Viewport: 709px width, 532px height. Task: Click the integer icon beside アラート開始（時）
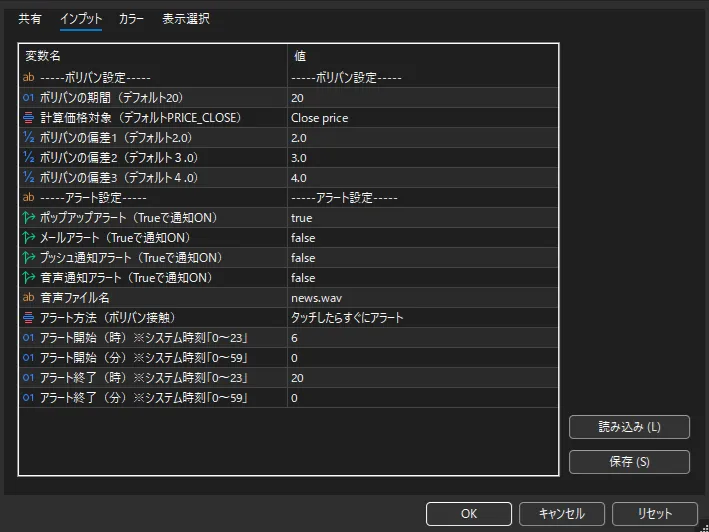pyautogui.click(x=28, y=338)
